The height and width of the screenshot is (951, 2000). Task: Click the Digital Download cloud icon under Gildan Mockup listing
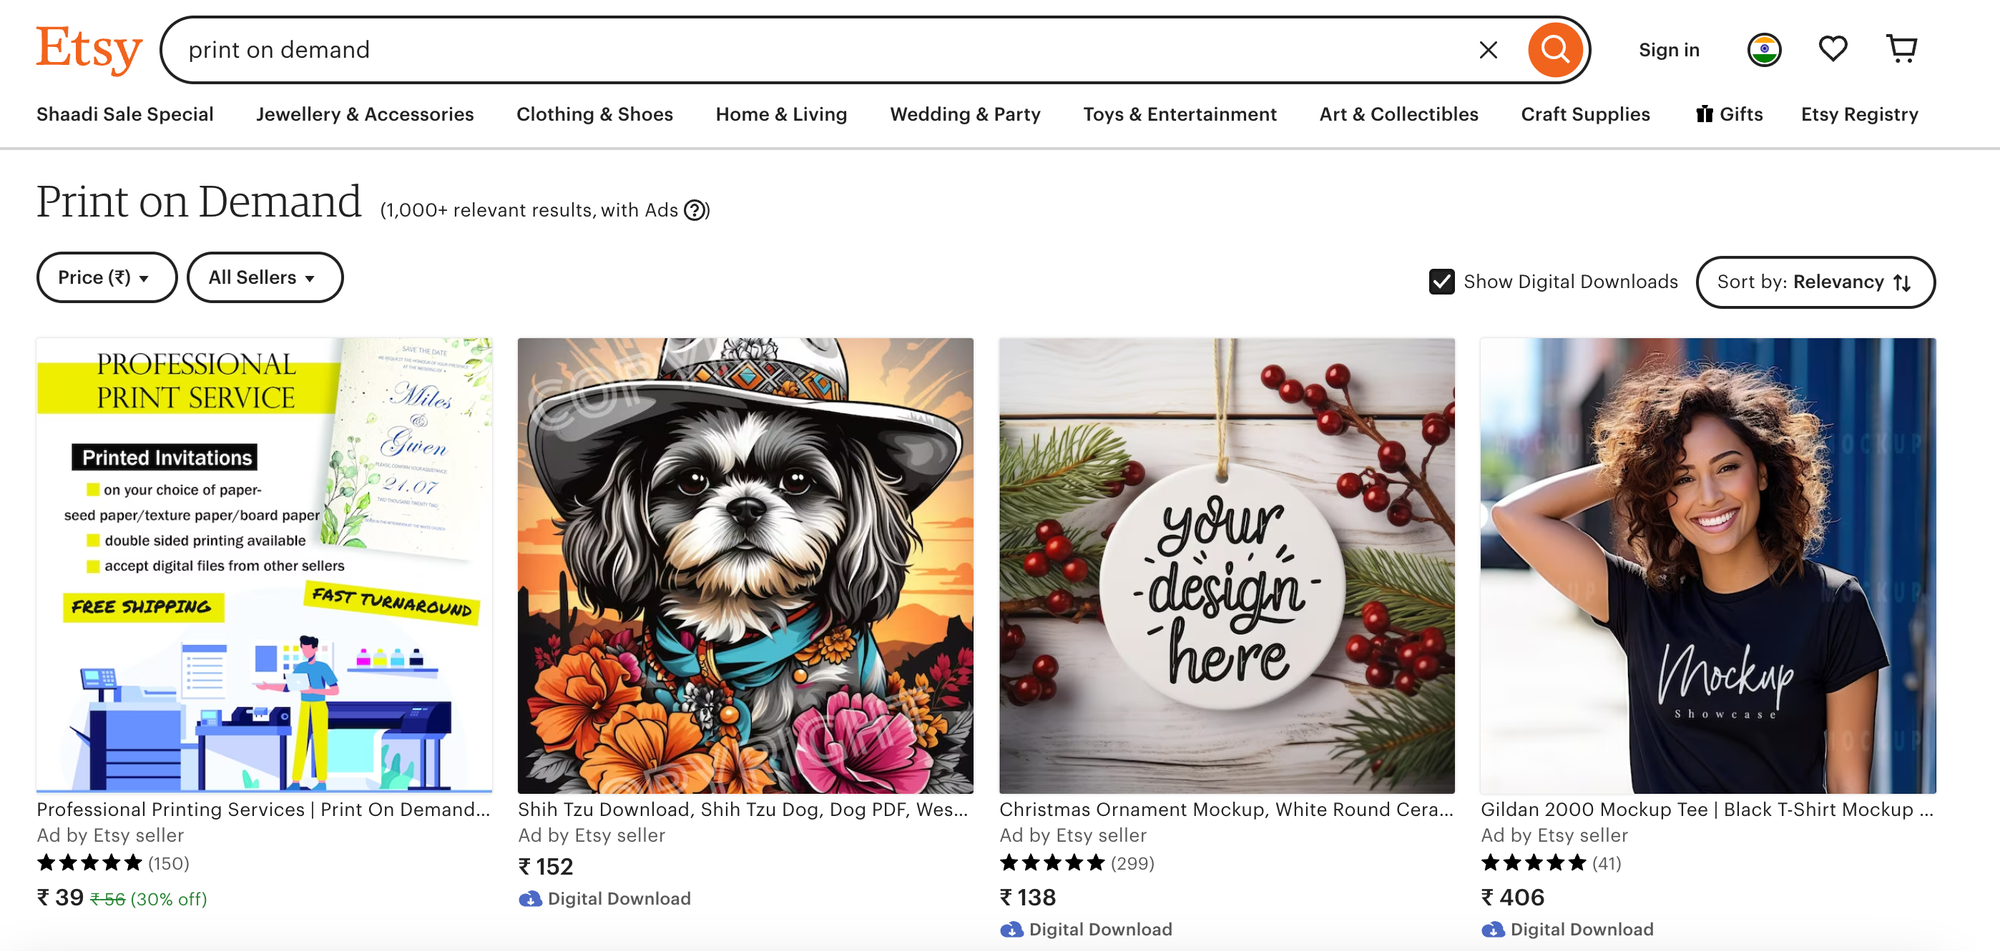tap(1492, 929)
